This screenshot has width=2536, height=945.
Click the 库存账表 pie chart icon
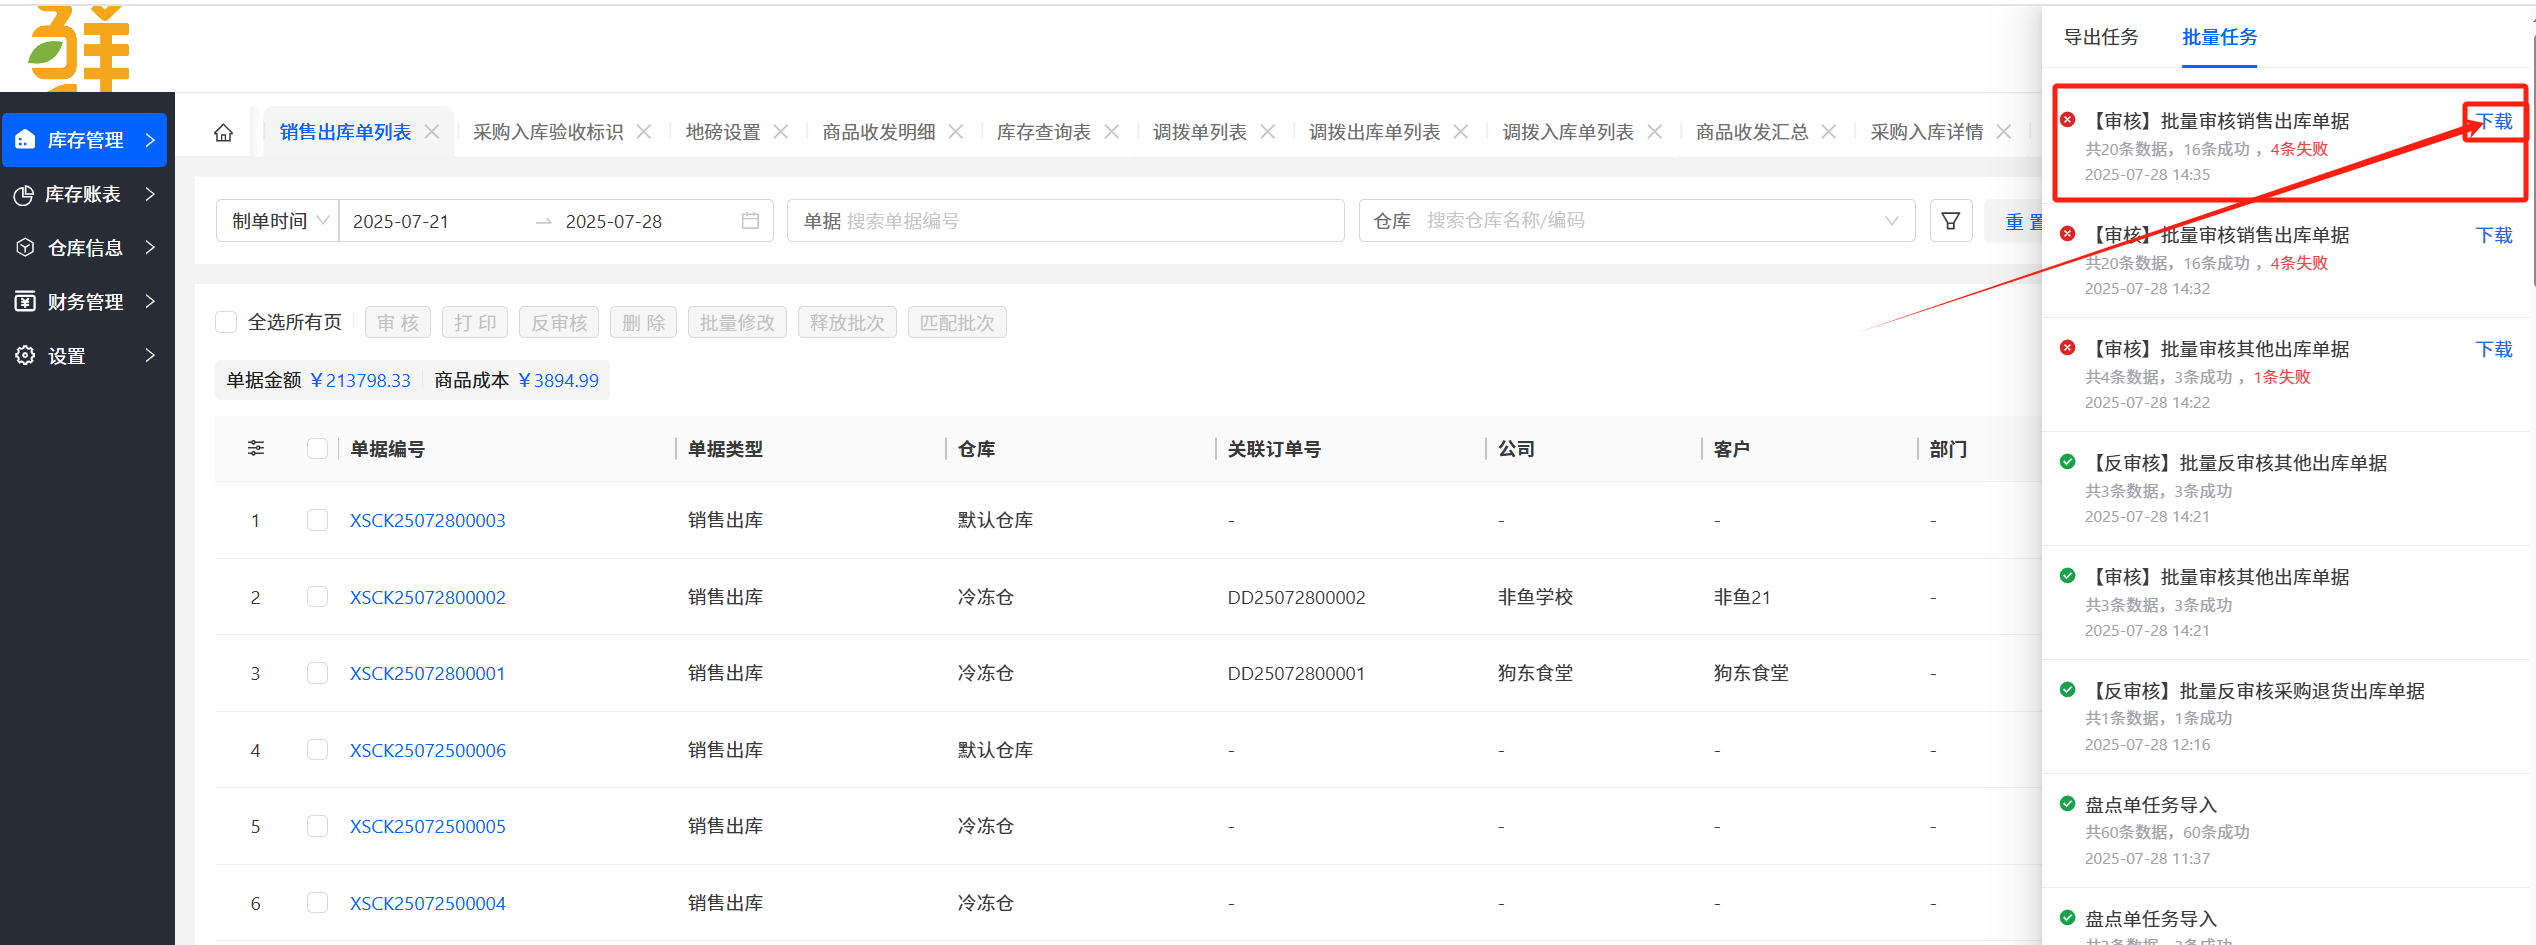pos(24,195)
